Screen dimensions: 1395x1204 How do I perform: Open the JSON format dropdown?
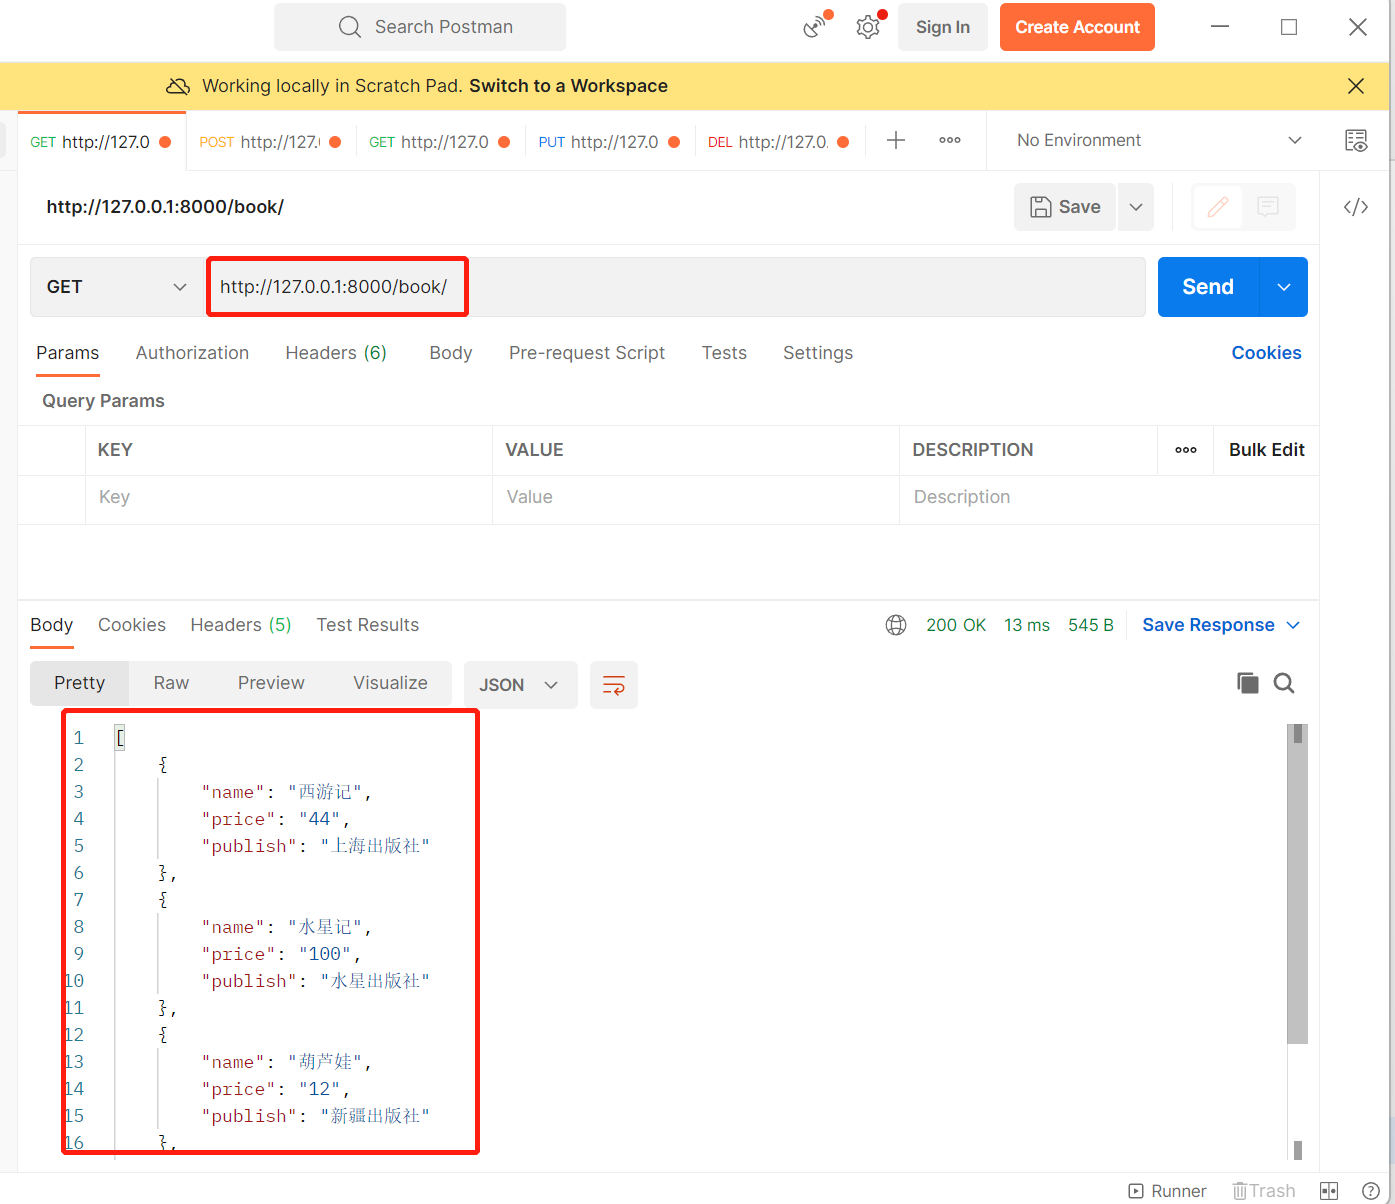click(x=521, y=685)
